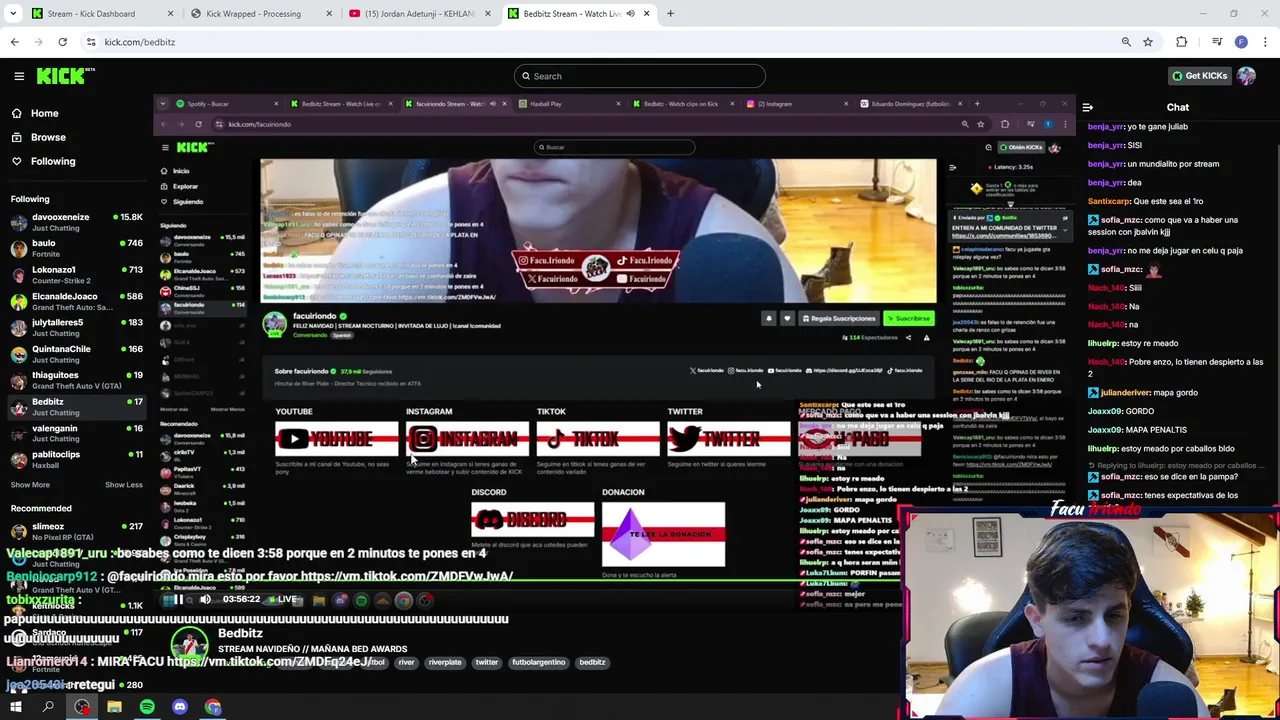Open a new Chrome tab

tap(670, 14)
